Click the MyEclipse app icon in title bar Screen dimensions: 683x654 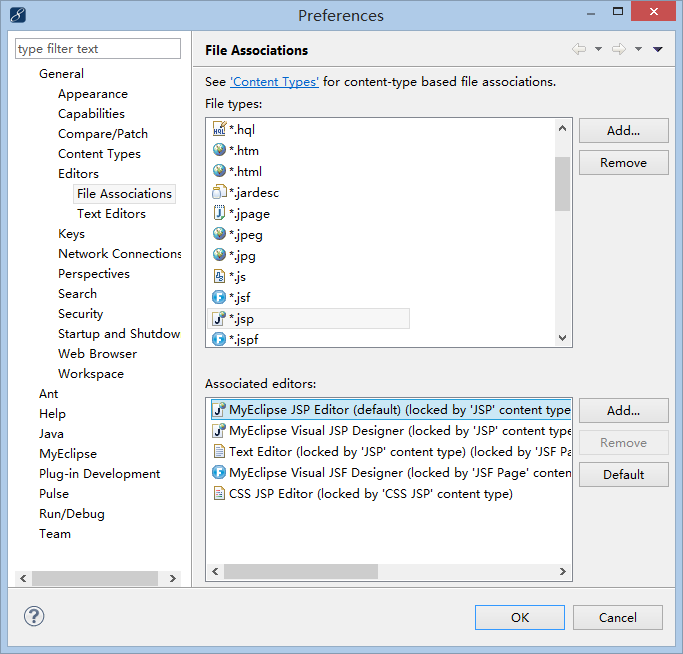[x=18, y=15]
